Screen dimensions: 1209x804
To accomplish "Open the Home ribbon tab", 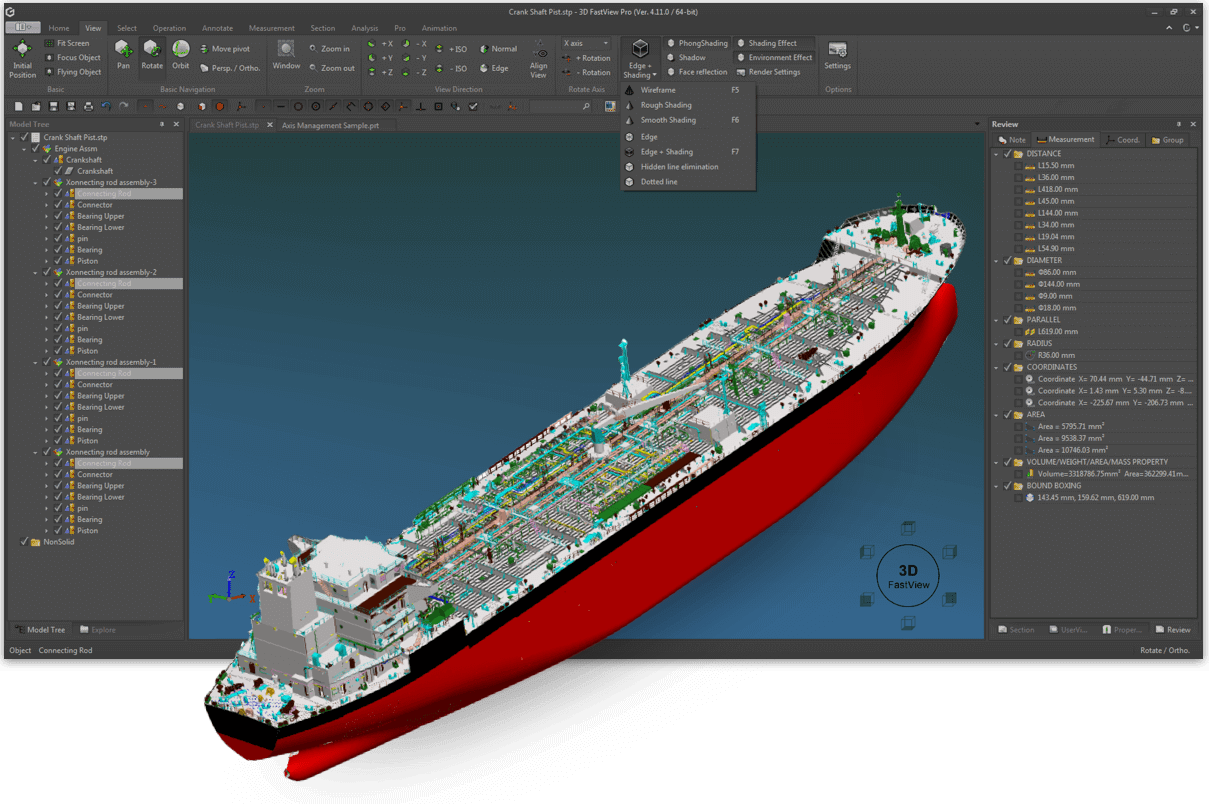I will [x=59, y=28].
